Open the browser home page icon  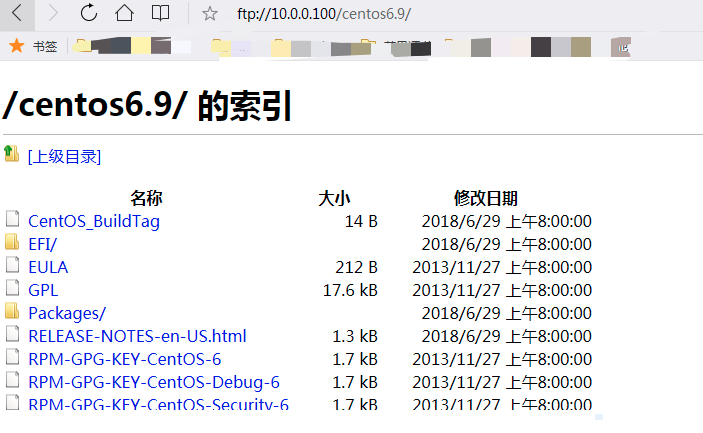[x=124, y=13]
